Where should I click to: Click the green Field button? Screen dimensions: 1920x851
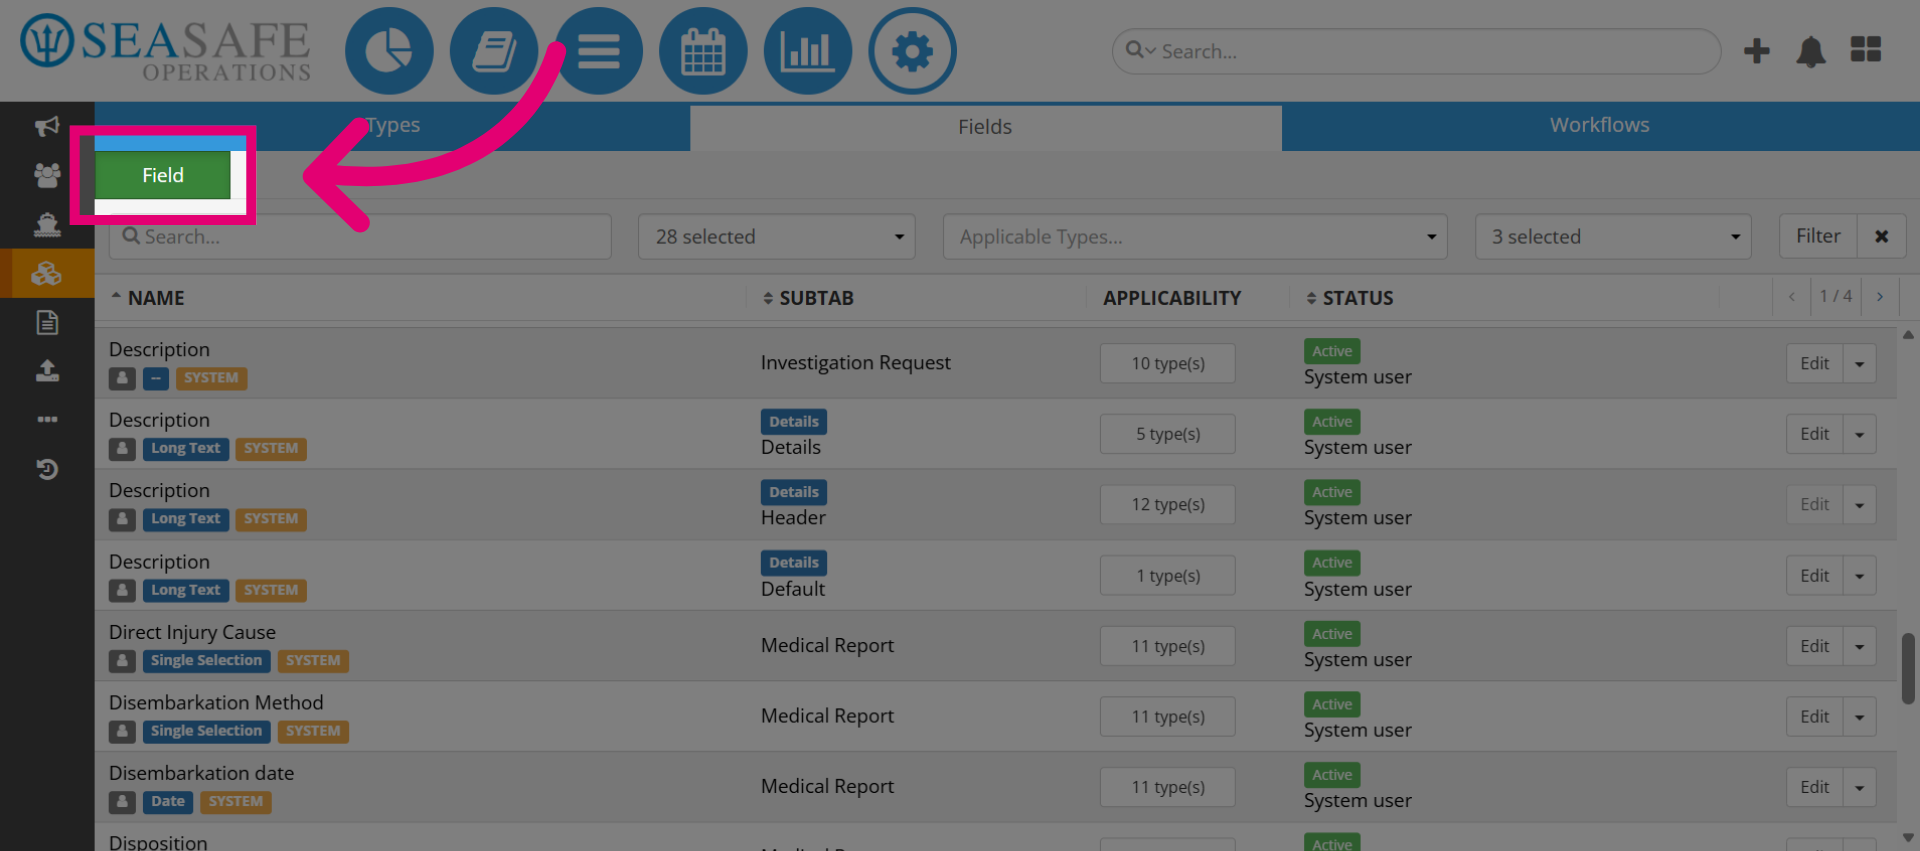[163, 175]
